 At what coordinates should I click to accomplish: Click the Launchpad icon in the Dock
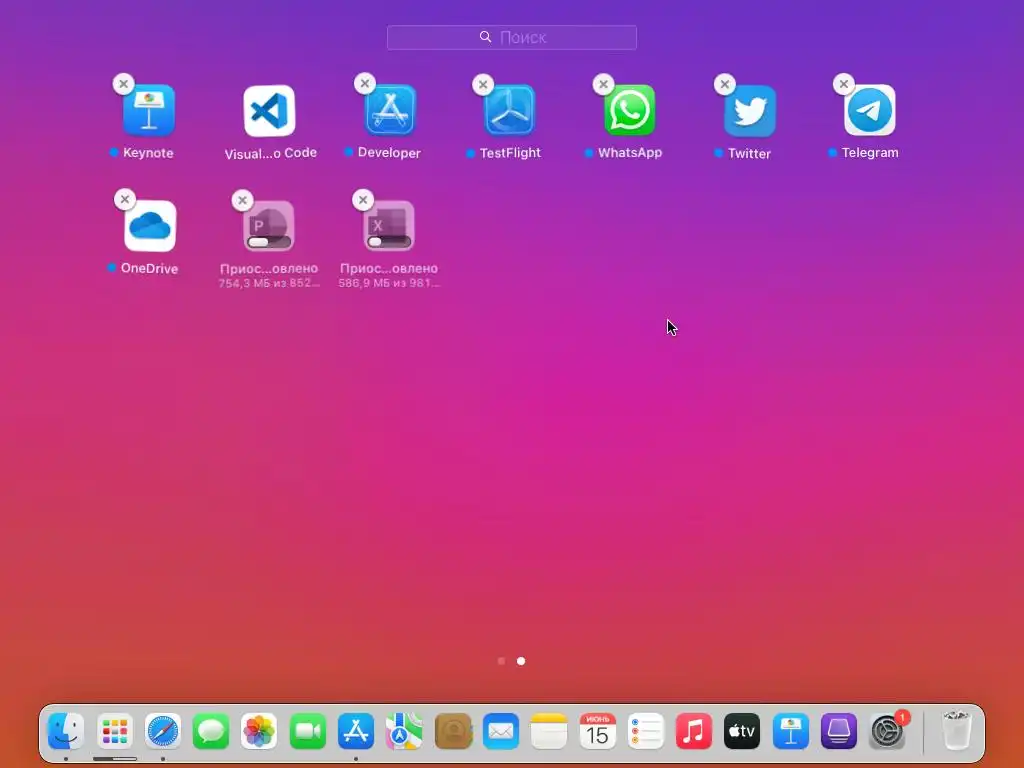tap(115, 731)
